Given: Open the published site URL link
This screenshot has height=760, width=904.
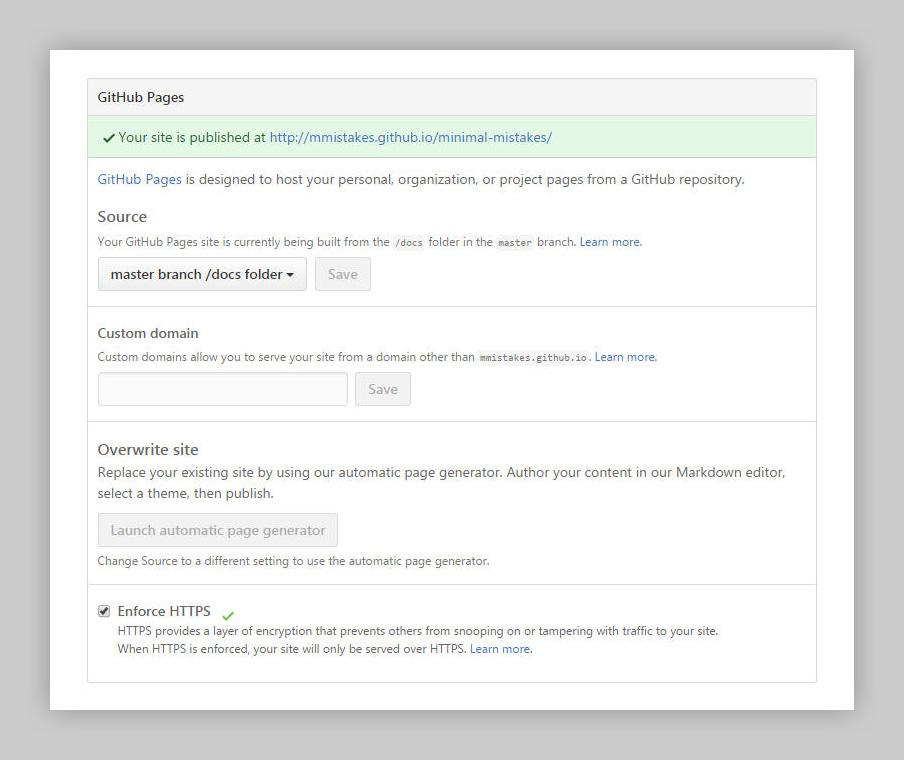Looking at the screenshot, I should [x=411, y=137].
